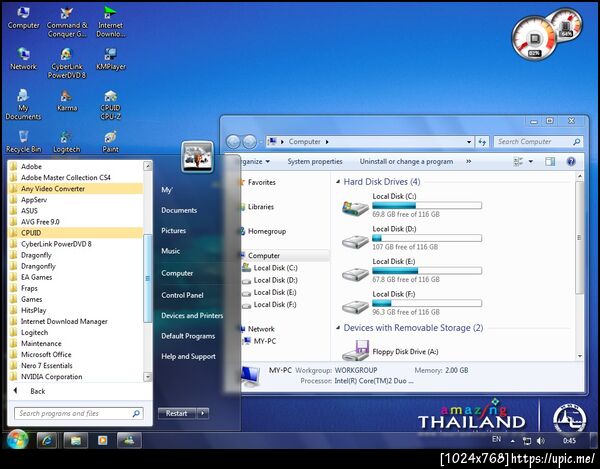
Task: Click the user account picture in Start menu
Action: point(197,157)
